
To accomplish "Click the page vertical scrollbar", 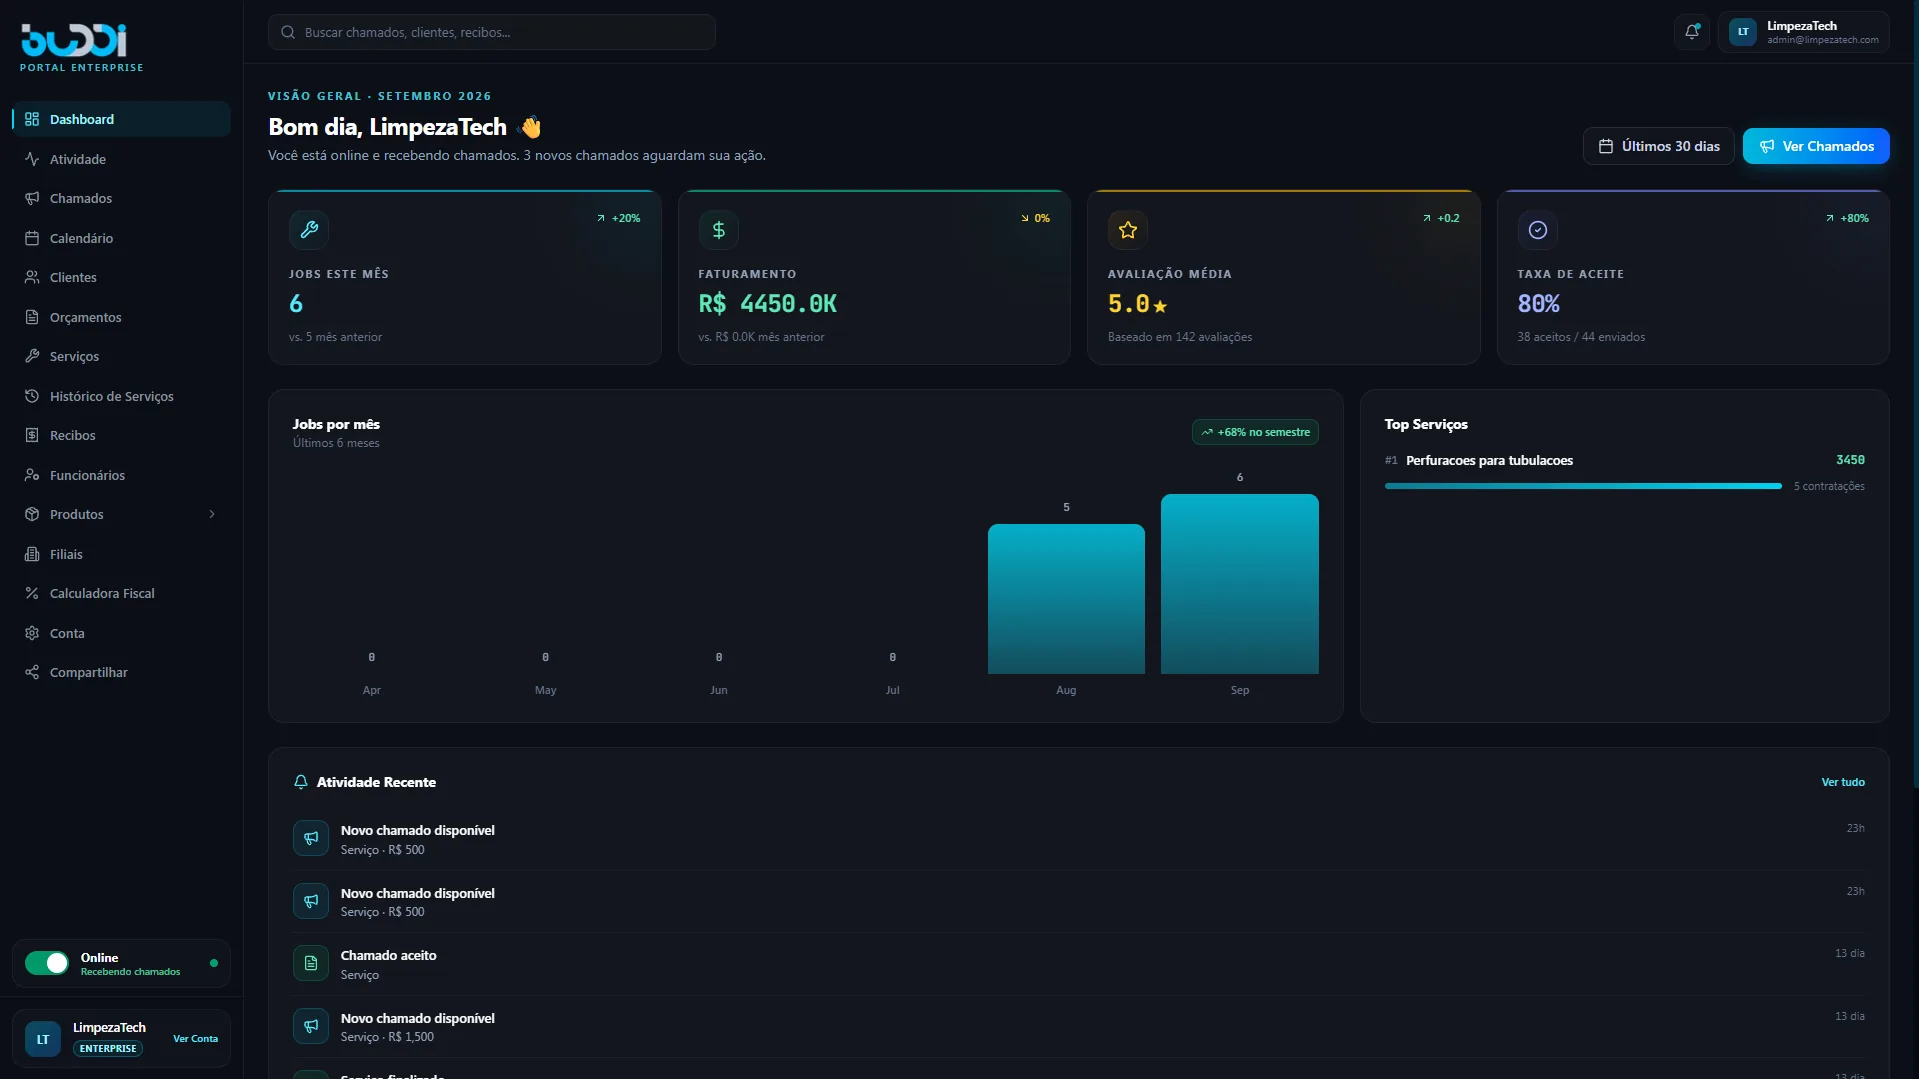I will pyautogui.click(x=1914, y=395).
